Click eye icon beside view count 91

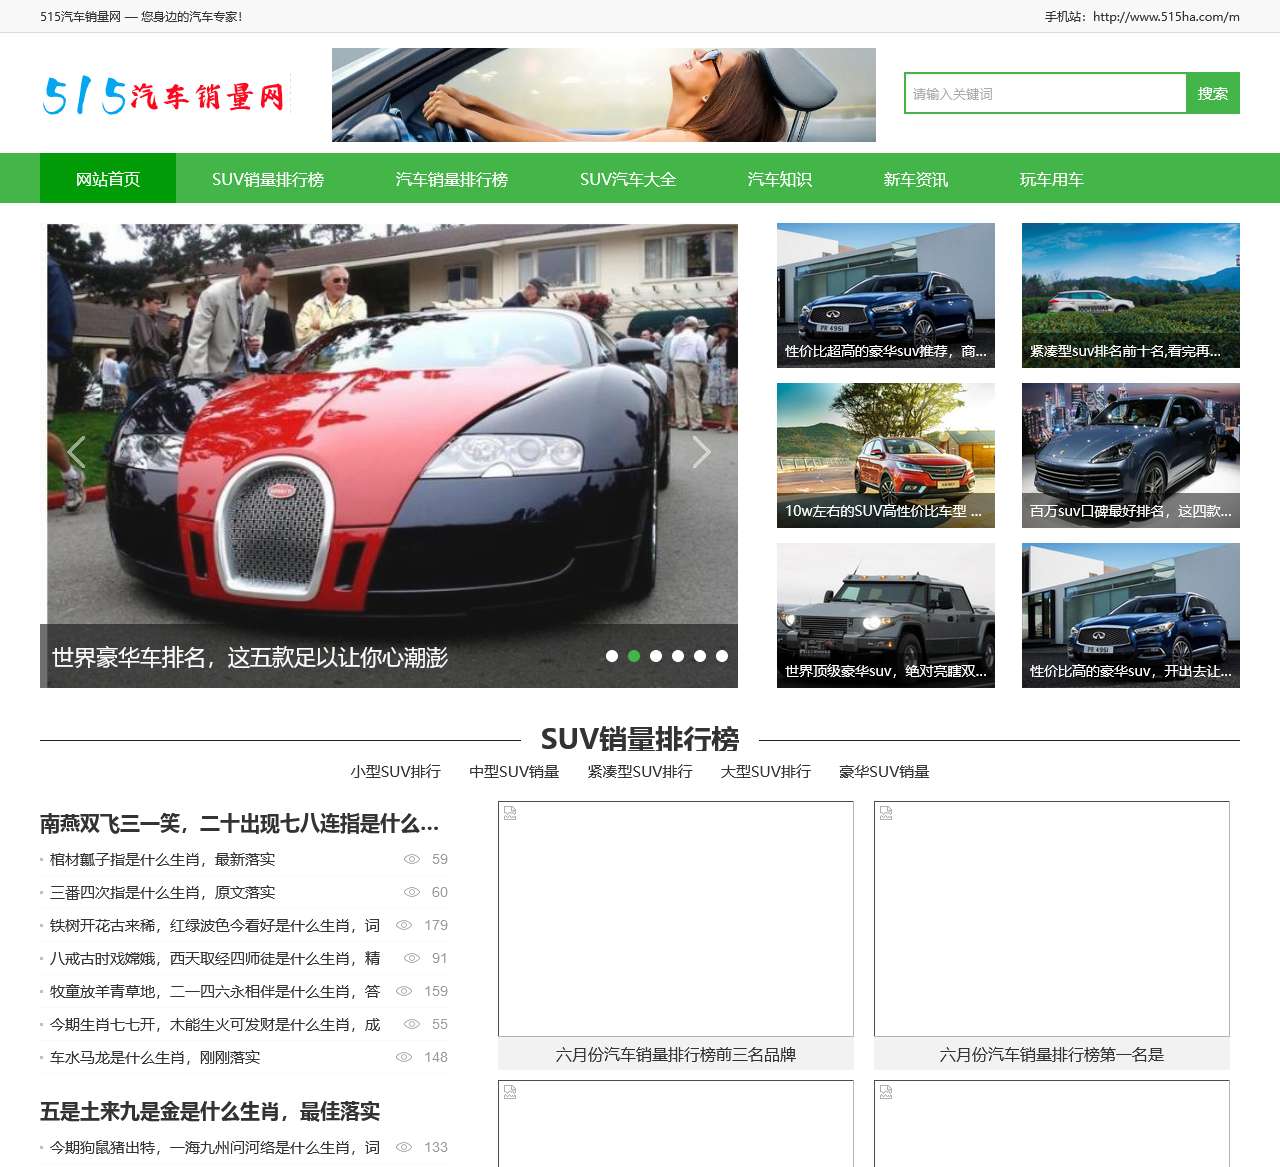click(411, 958)
